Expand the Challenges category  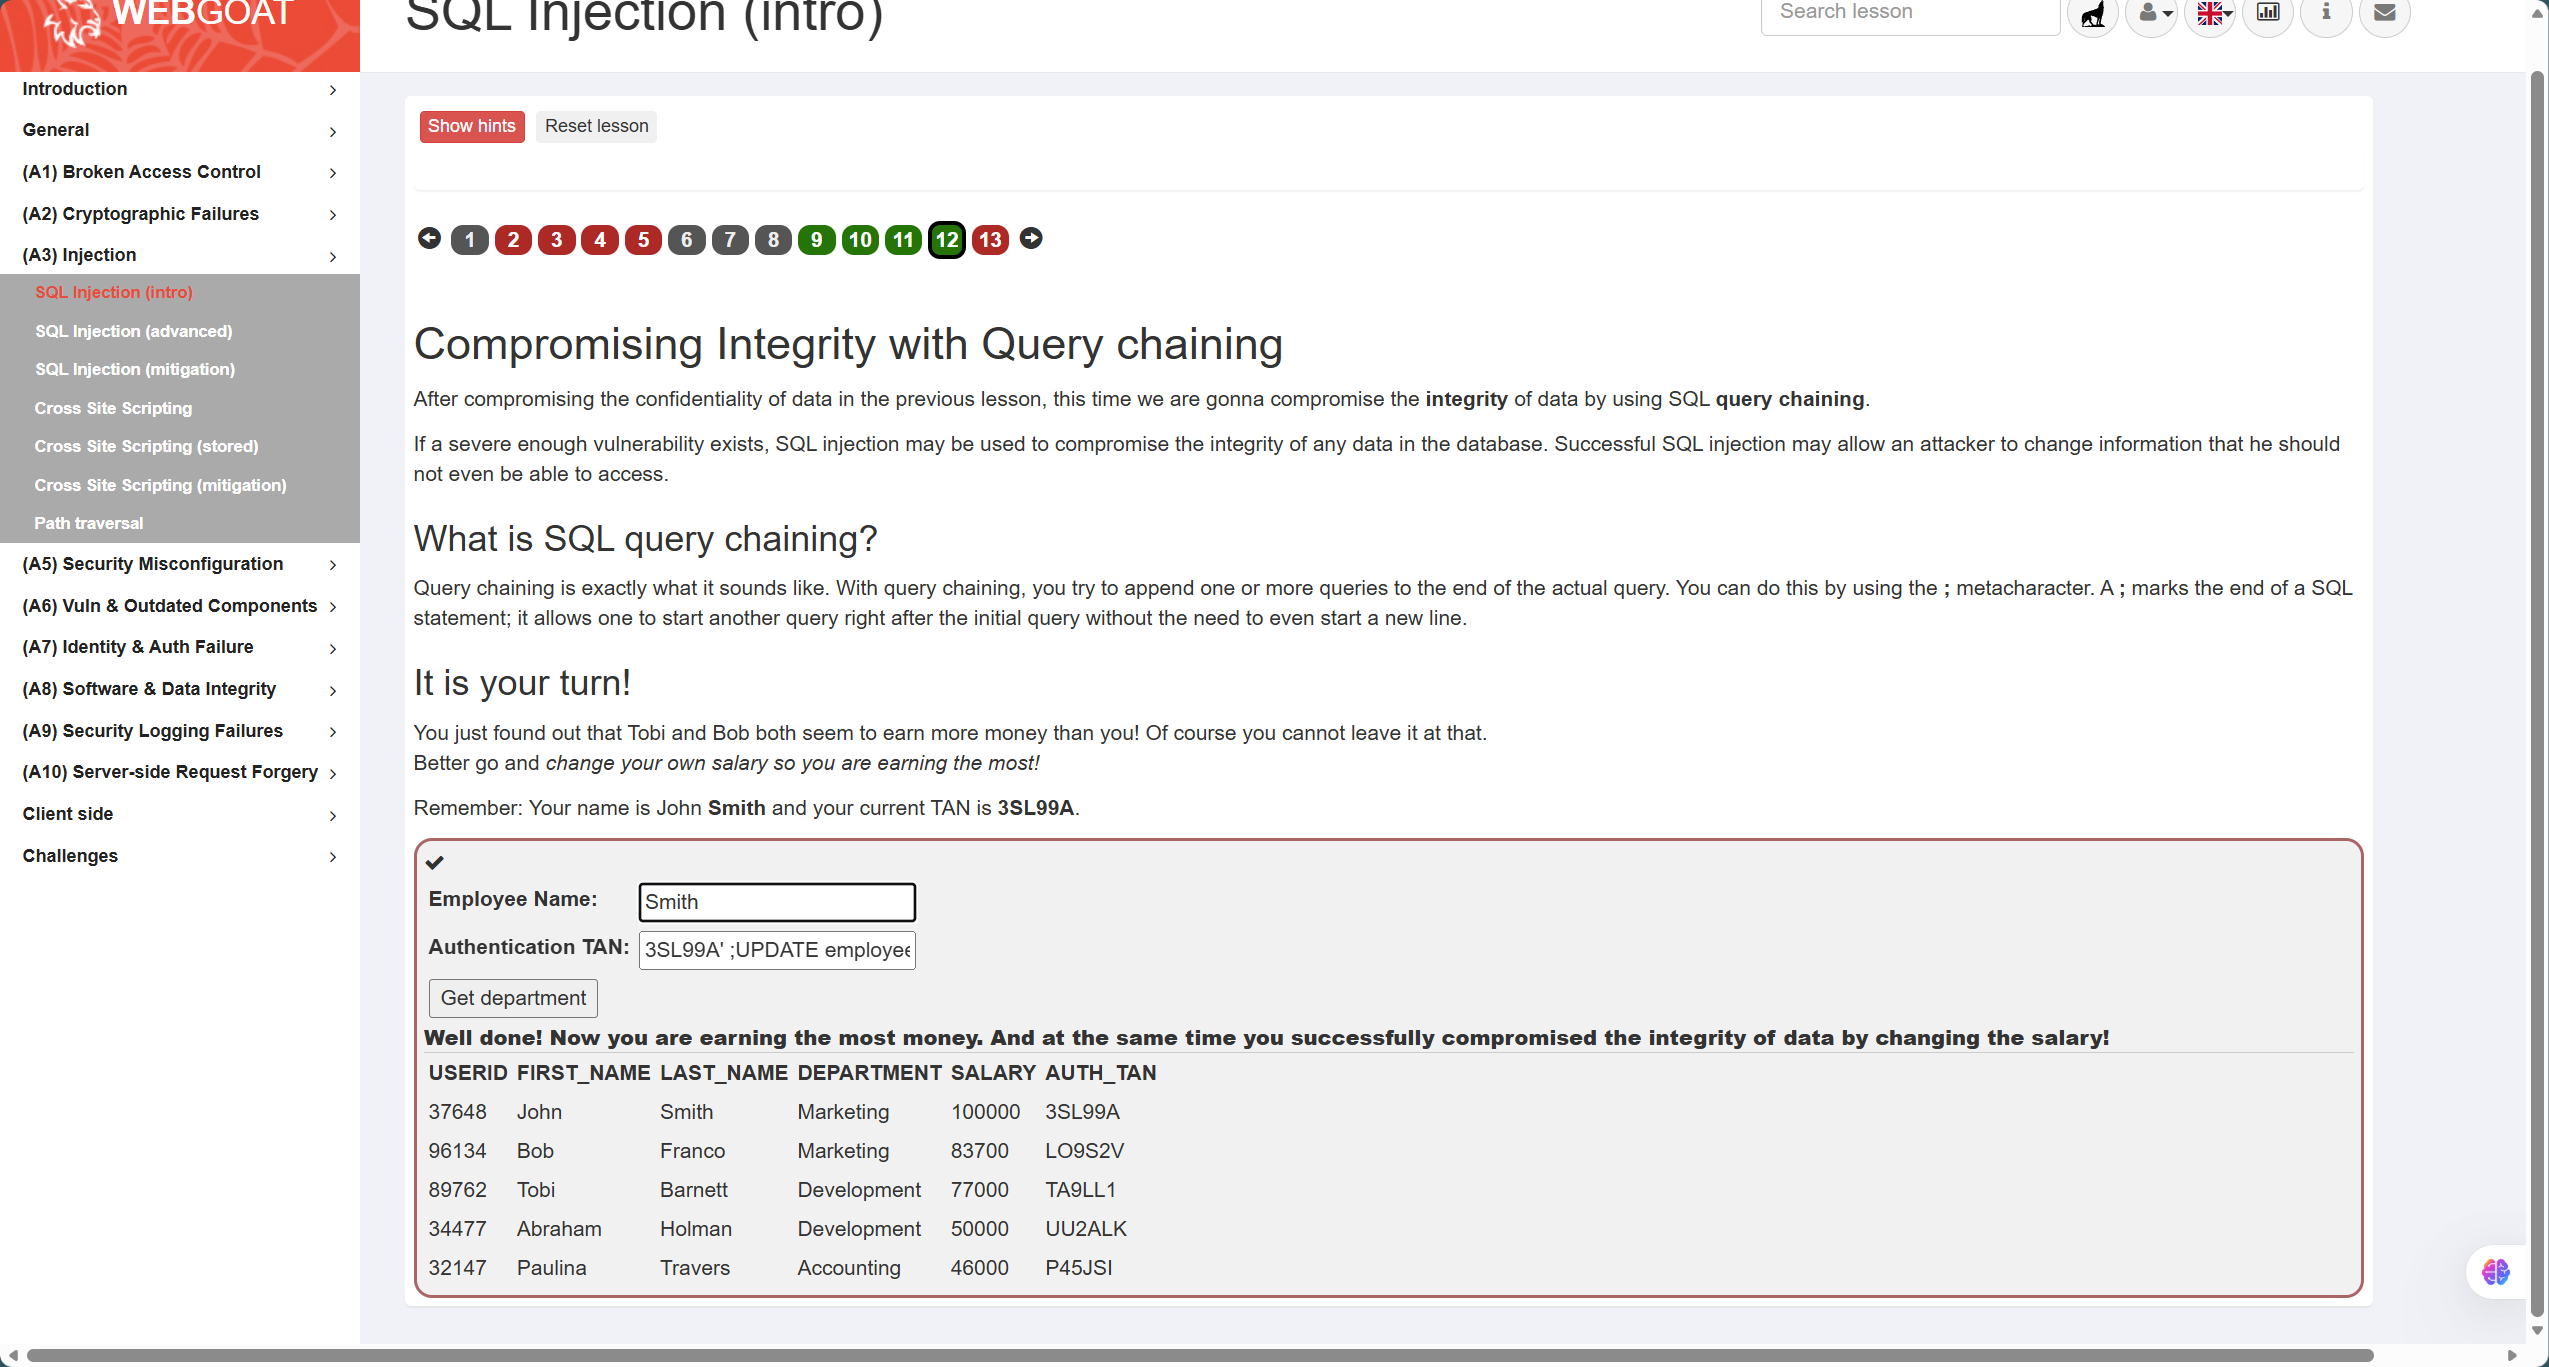tap(180, 856)
